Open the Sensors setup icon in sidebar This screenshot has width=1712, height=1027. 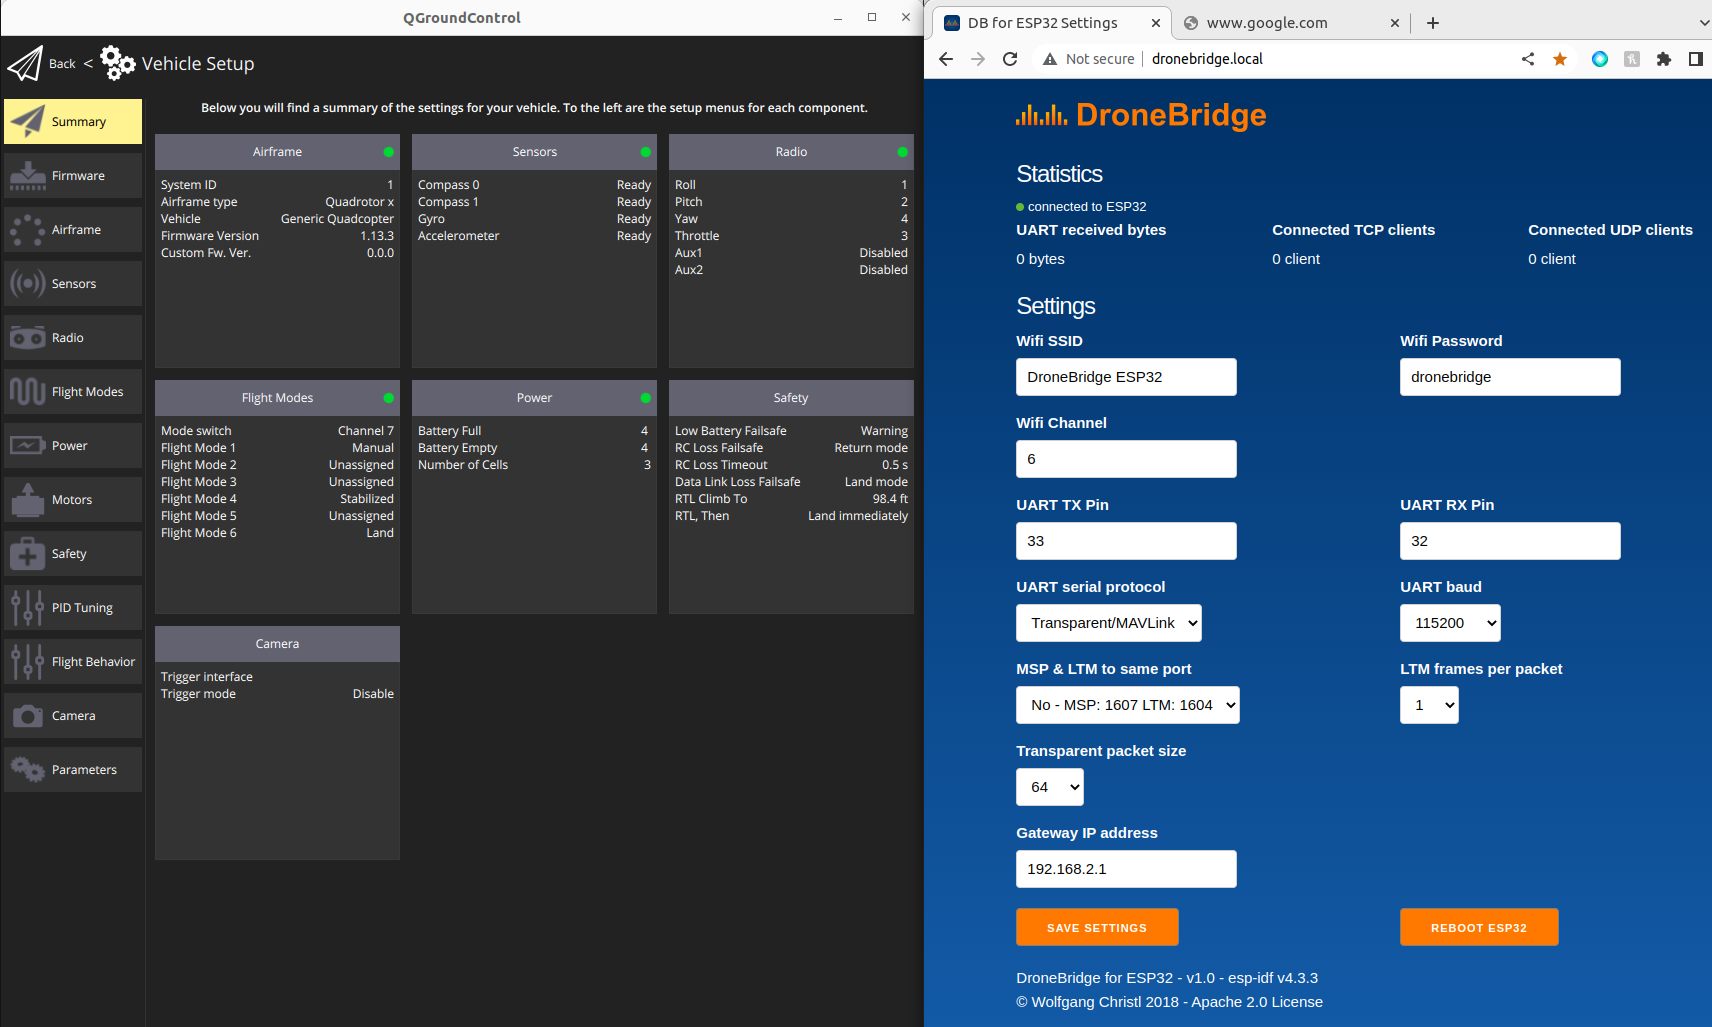(x=28, y=284)
